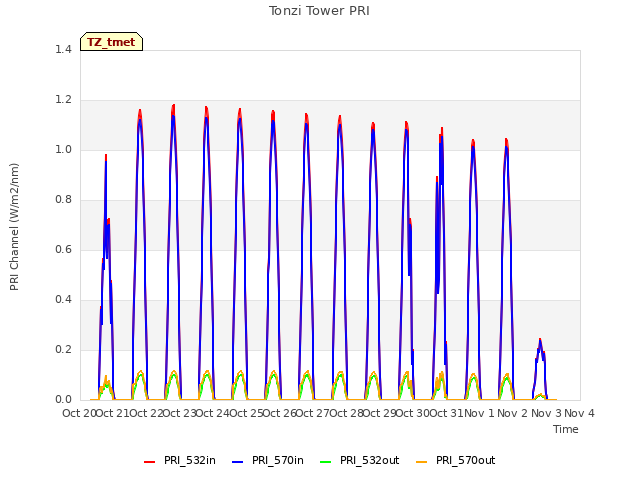Click the red PRI_532in legend swatch
Image resolution: width=640 pixels, height=480 pixels.
[150, 462]
